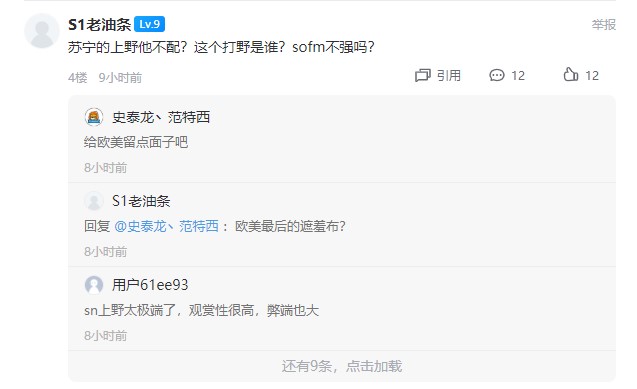The image size is (637, 389).
Task: Open comment replies bubble icon
Action: coord(496,76)
